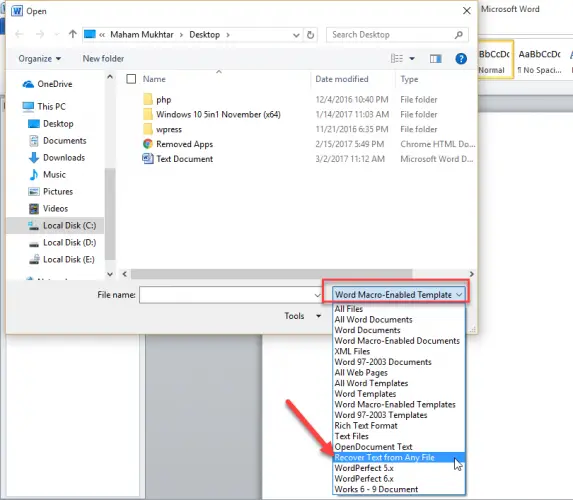Select the wpress folder icon
Image resolution: width=573 pixels, height=500 pixels.
[148, 129]
